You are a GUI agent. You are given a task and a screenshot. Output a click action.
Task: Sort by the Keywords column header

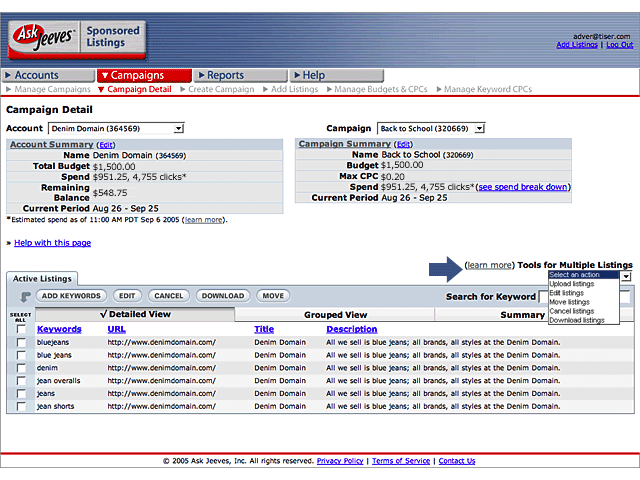(59, 329)
